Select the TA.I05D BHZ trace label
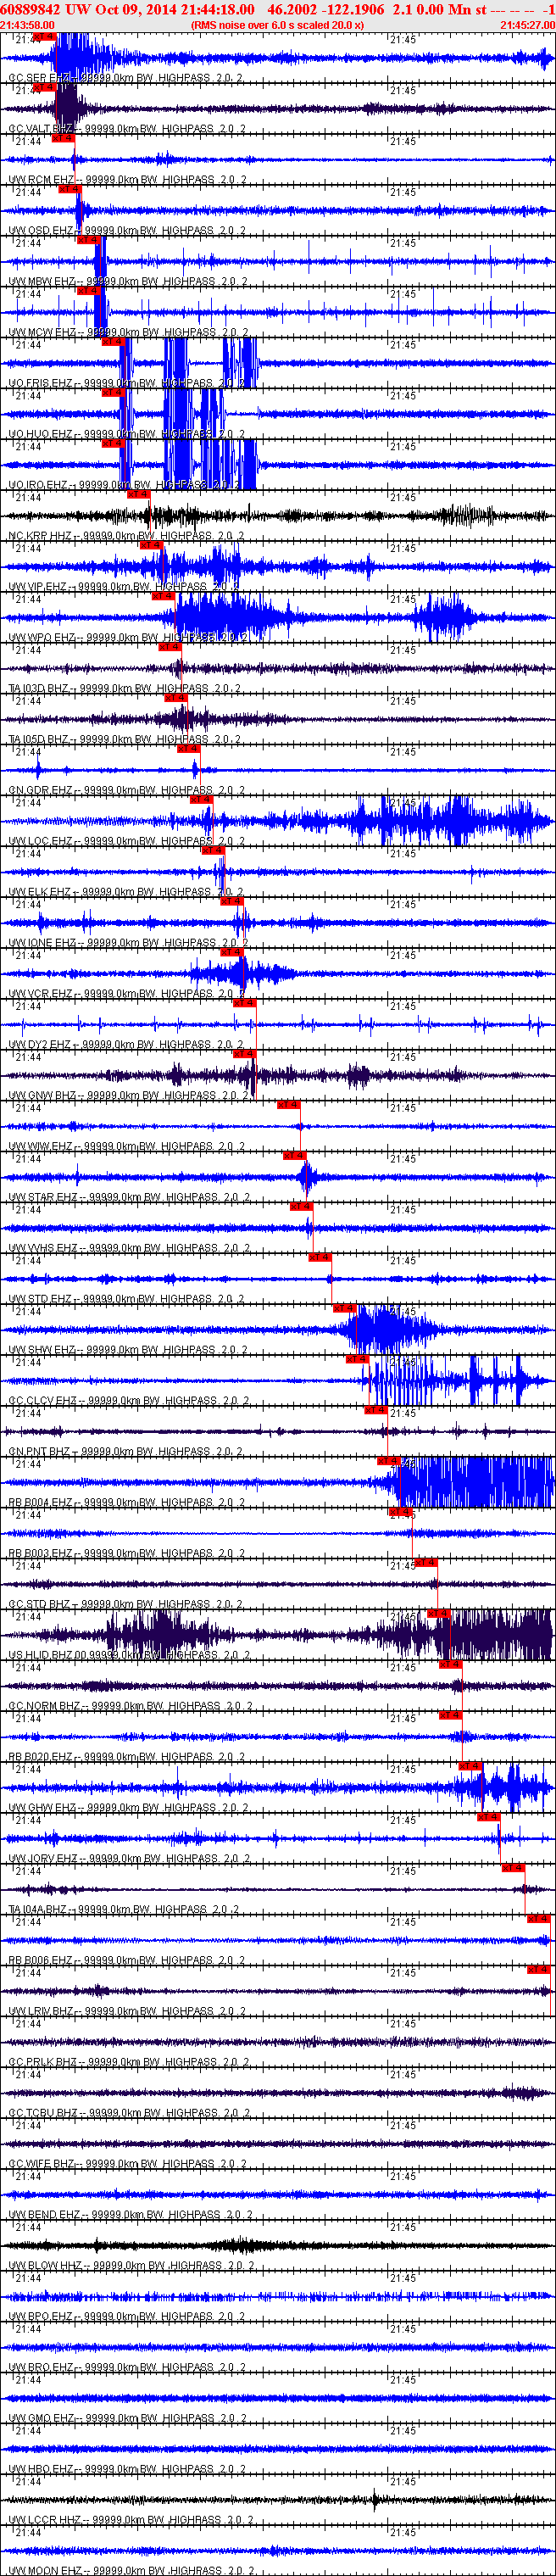 [125, 740]
